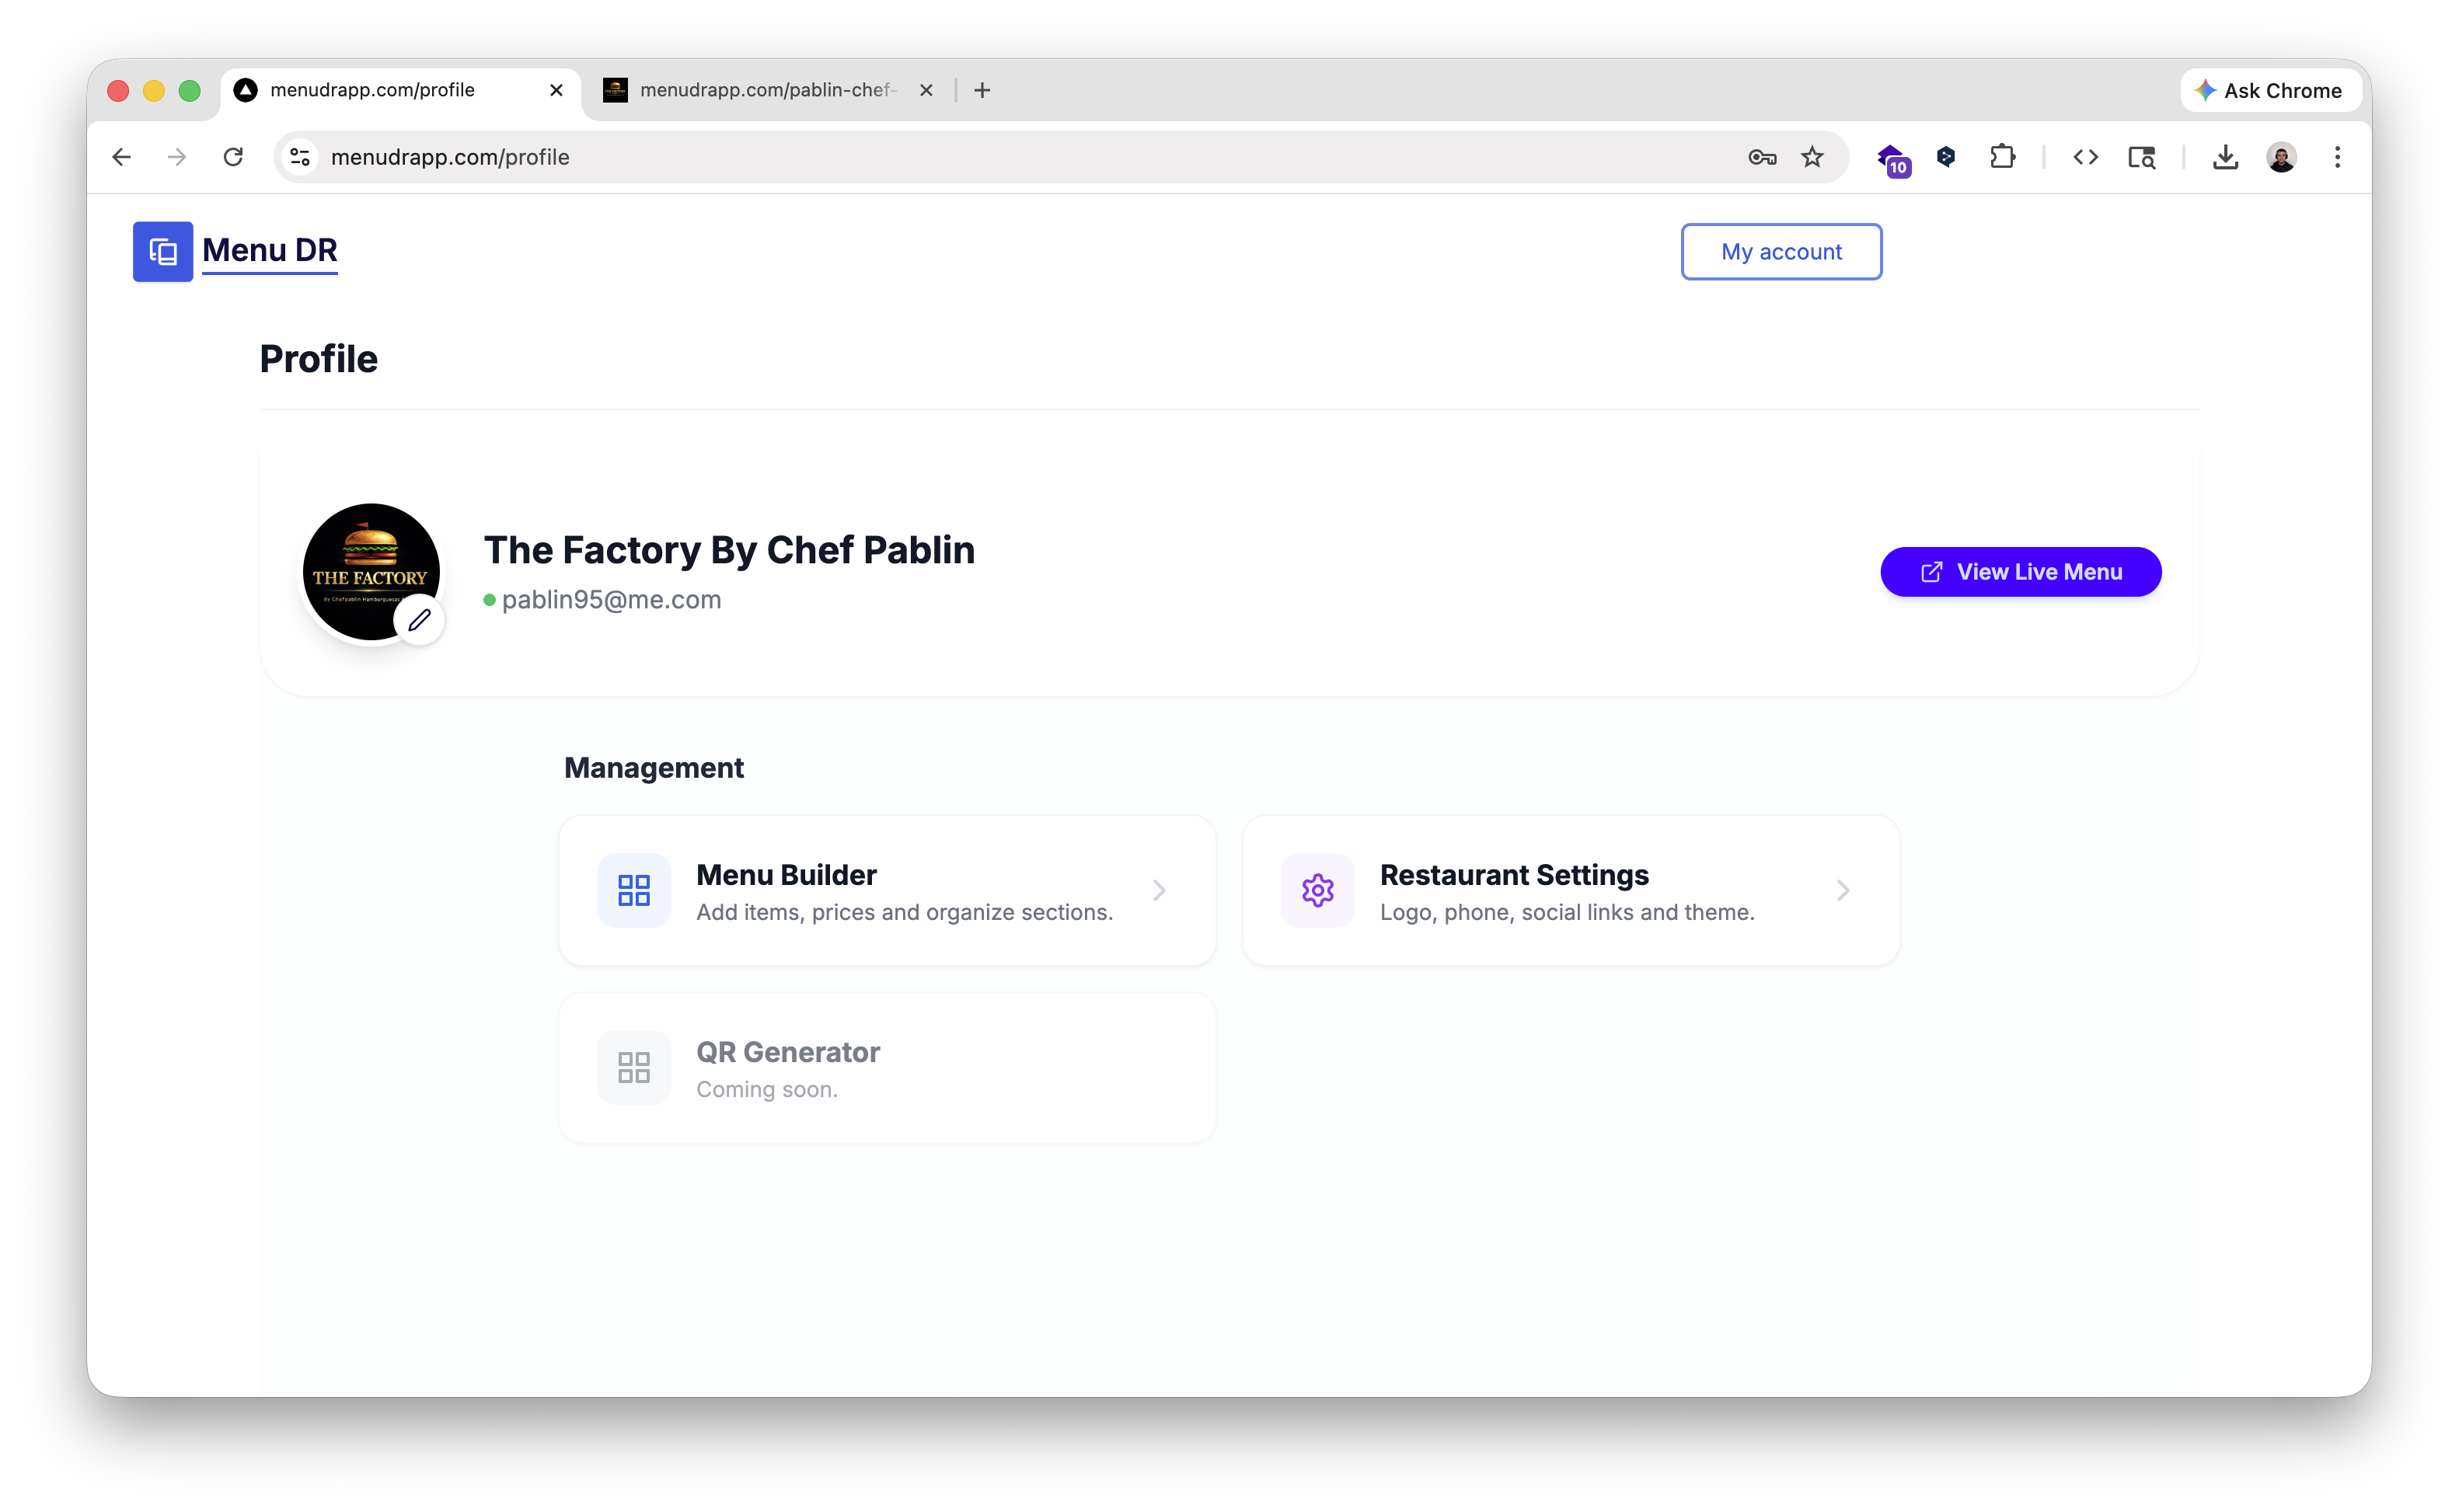Expand Restaurant Settings with its chevron arrow

(1842, 890)
